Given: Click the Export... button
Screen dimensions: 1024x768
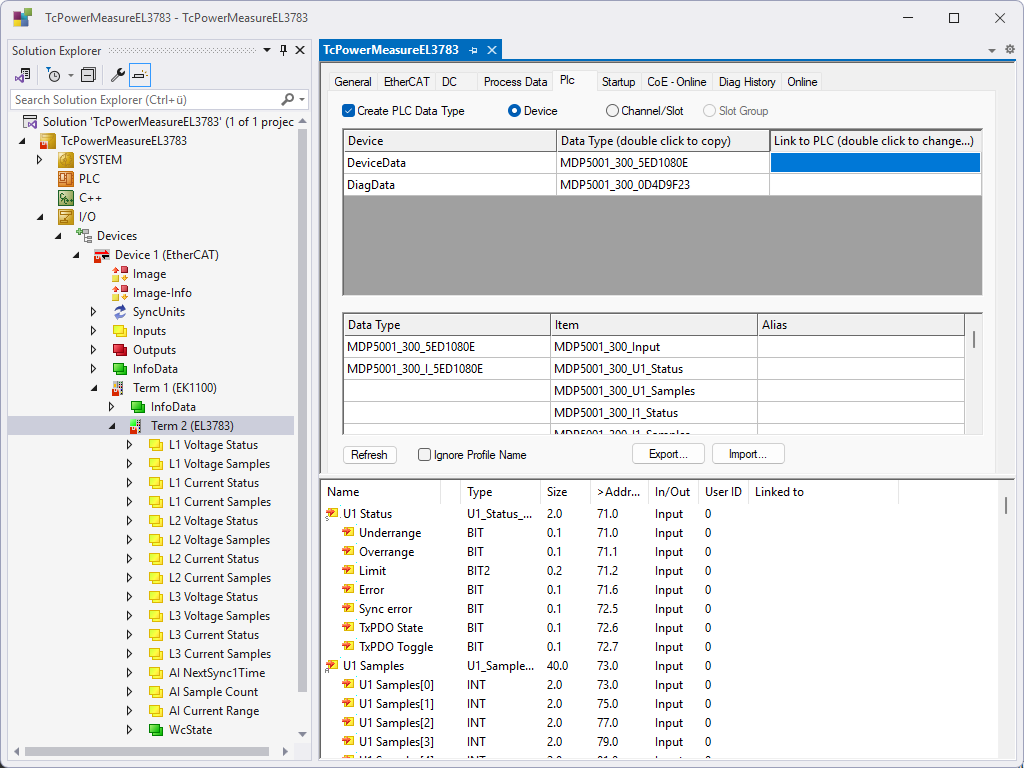Looking at the screenshot, I should point(668,454).
